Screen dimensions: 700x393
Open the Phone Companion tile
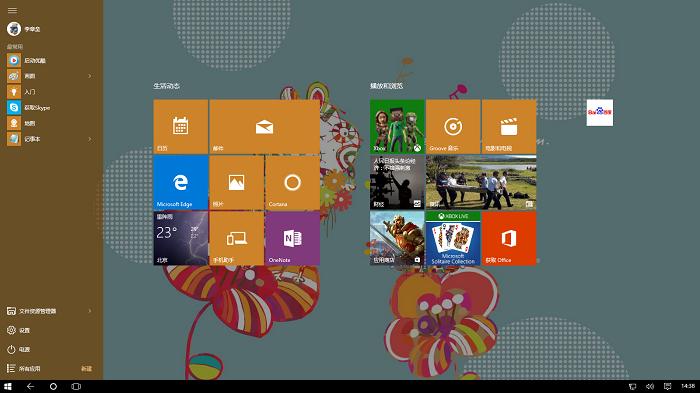click(237, 238)
